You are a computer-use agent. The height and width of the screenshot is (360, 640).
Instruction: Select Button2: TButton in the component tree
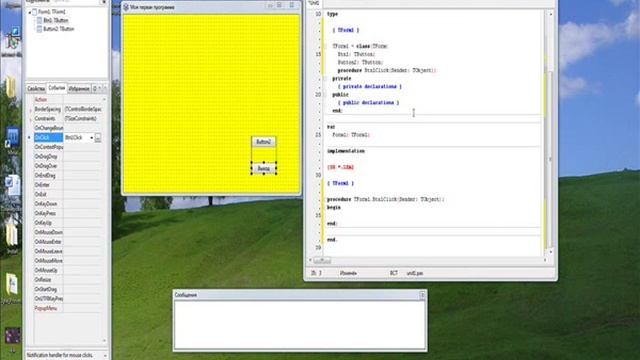[58, 29]
